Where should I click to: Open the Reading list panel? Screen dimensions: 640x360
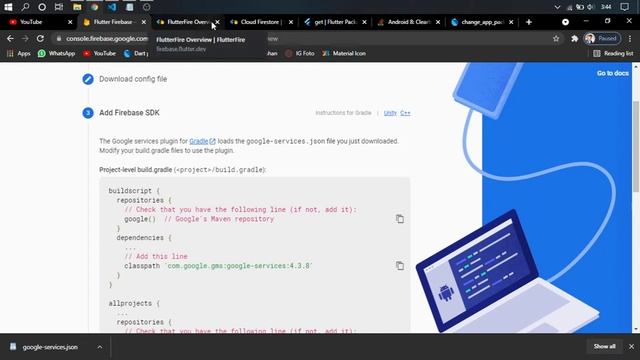click(x=613, y=53)
